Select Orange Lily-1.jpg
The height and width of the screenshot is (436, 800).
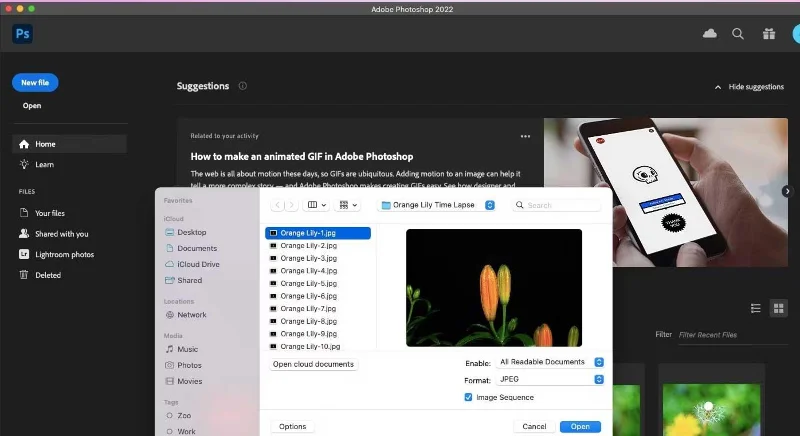318,233
